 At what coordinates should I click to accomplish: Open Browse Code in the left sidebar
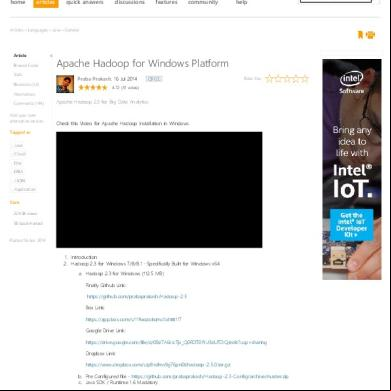click(x=26, y=65)
